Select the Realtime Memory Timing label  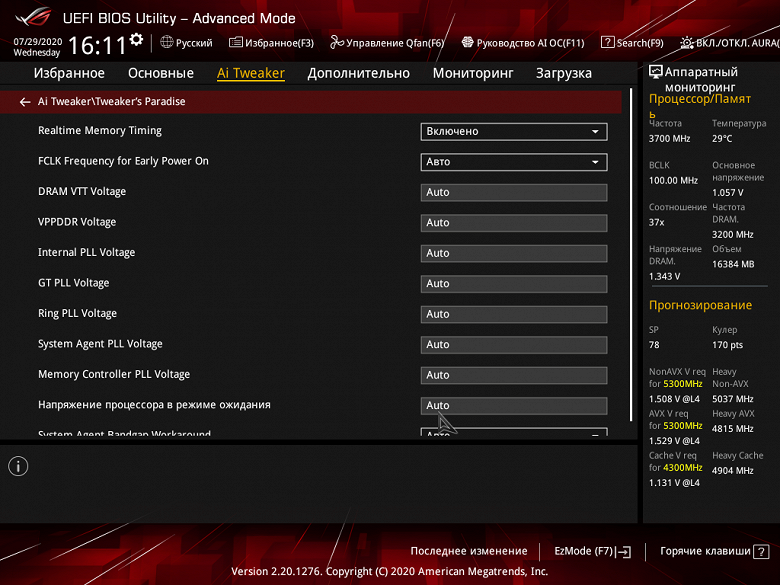99,130
